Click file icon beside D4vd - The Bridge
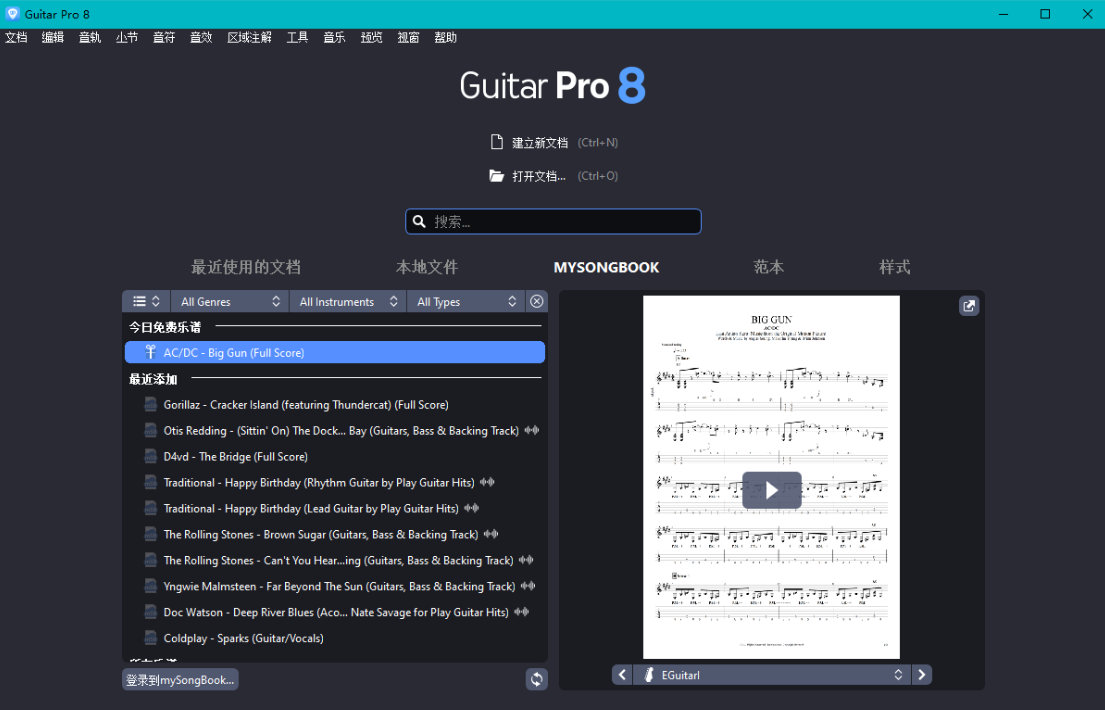This screenshot has width=1105, height=710. 150,456
